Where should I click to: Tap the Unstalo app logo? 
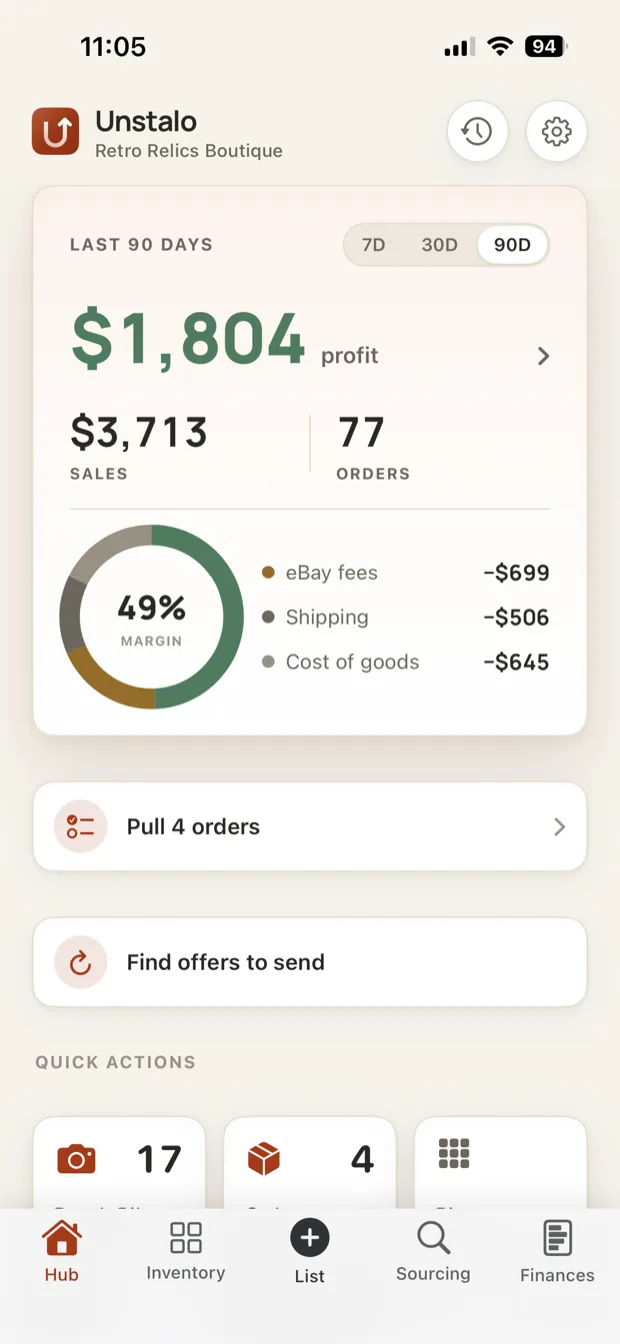coord(55,132)
